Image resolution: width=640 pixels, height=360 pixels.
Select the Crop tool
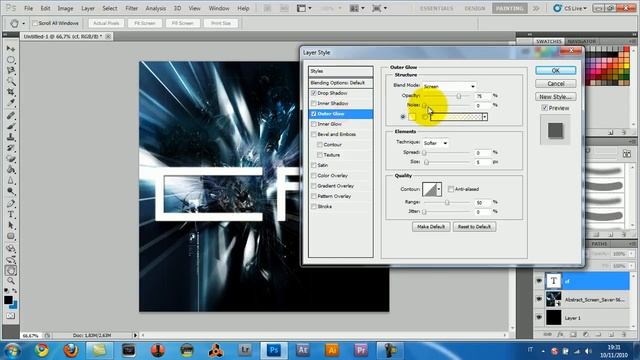click(11, 92)
